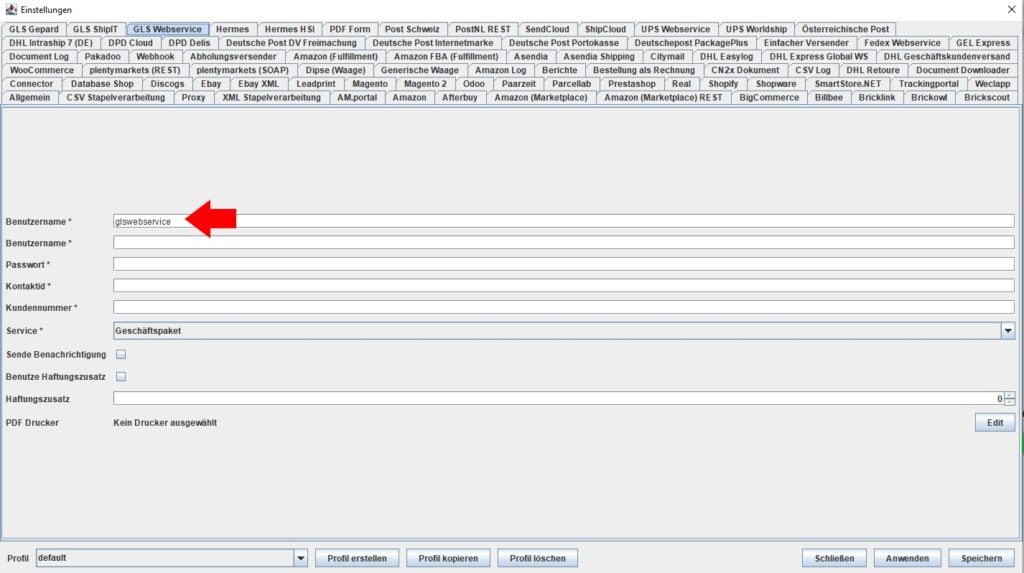Select the Brickscout tab
Image resolution: width=1024 pixels, height=573 pixels.
[987, 98]
